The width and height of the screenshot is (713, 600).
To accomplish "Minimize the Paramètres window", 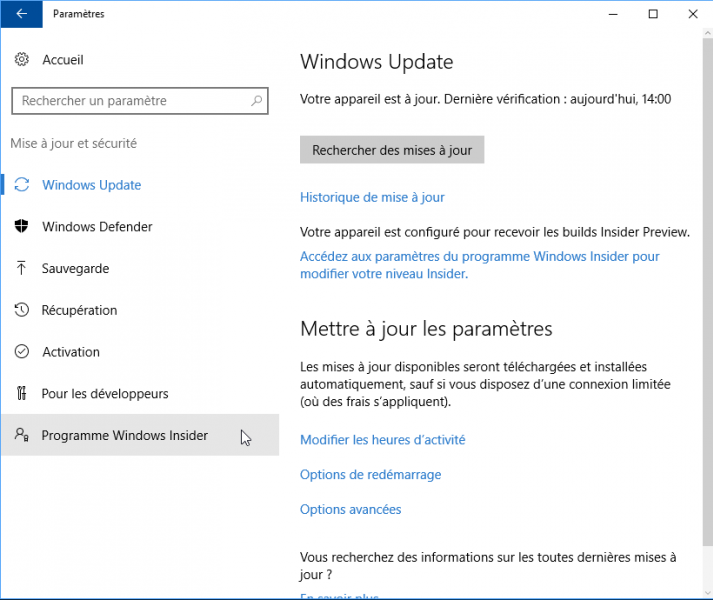I will coord(613,14).
